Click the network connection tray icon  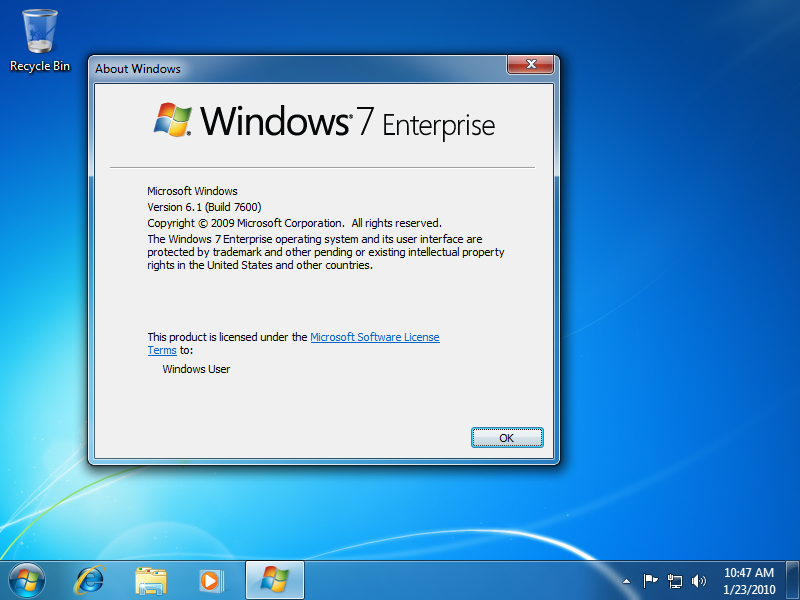click(x=675, y=580)
